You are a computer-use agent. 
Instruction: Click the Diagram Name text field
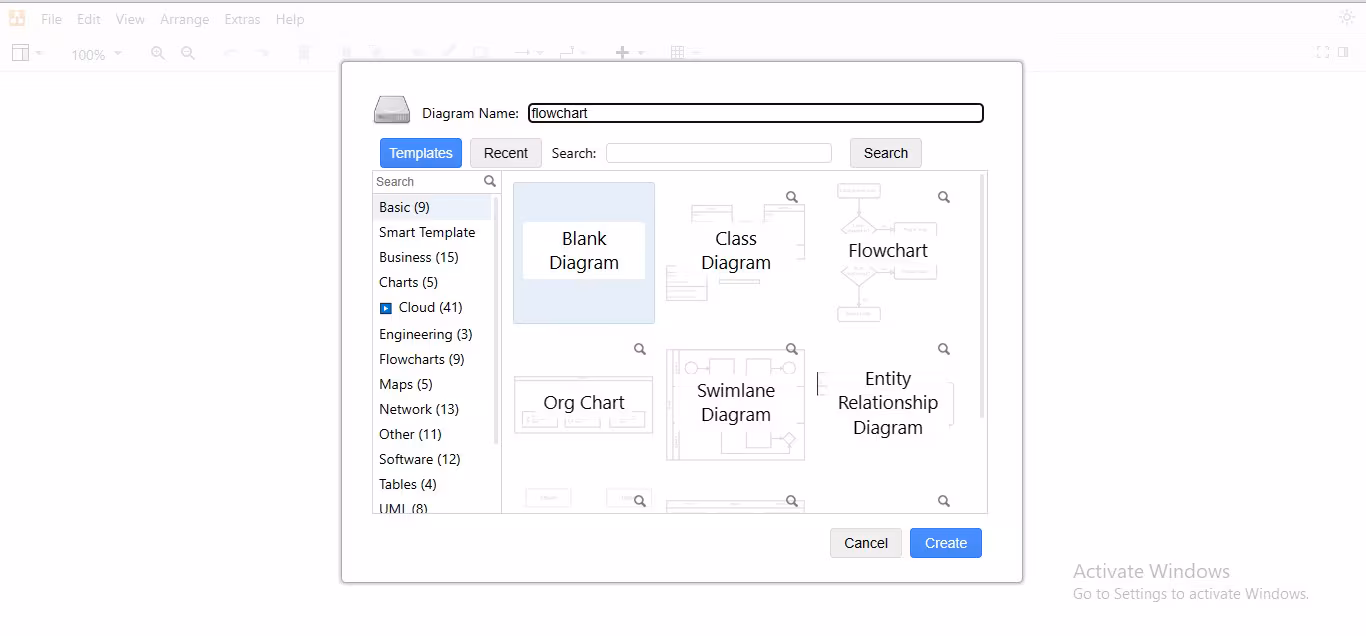[x=756, y=113]
